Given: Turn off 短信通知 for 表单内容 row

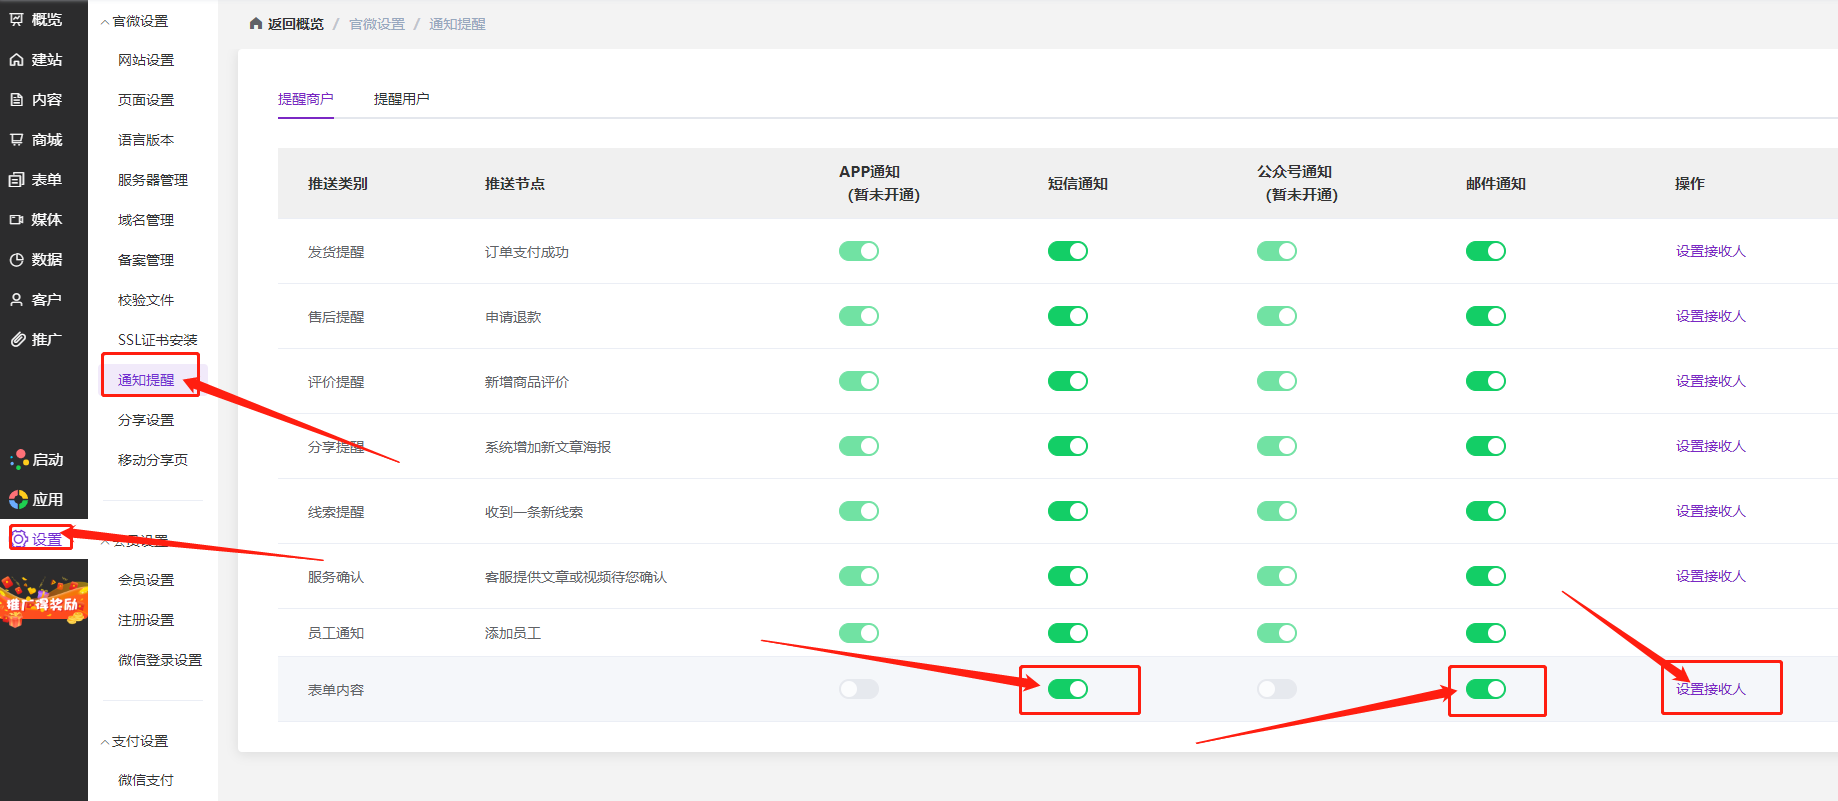Looking at the screenshot, I should pos(1067,689).
